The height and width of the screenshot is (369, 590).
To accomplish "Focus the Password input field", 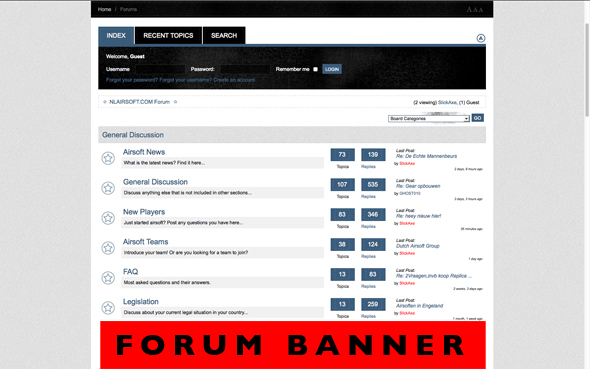I will (x=245, y=69).
